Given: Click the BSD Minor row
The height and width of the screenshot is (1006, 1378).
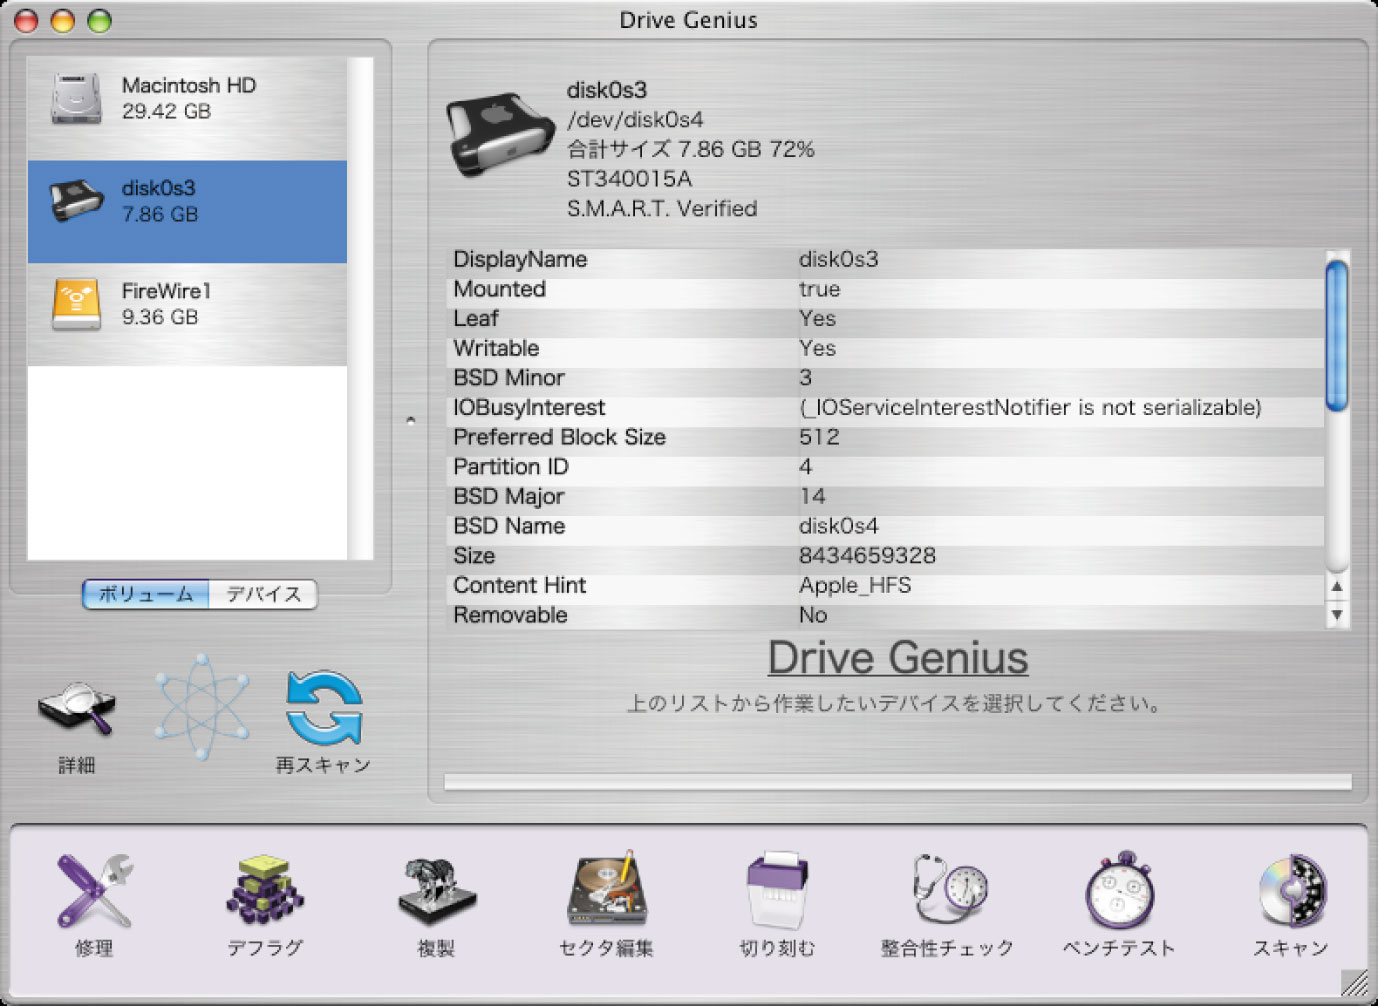Looking at the screenshot, I should coord(885,378).
